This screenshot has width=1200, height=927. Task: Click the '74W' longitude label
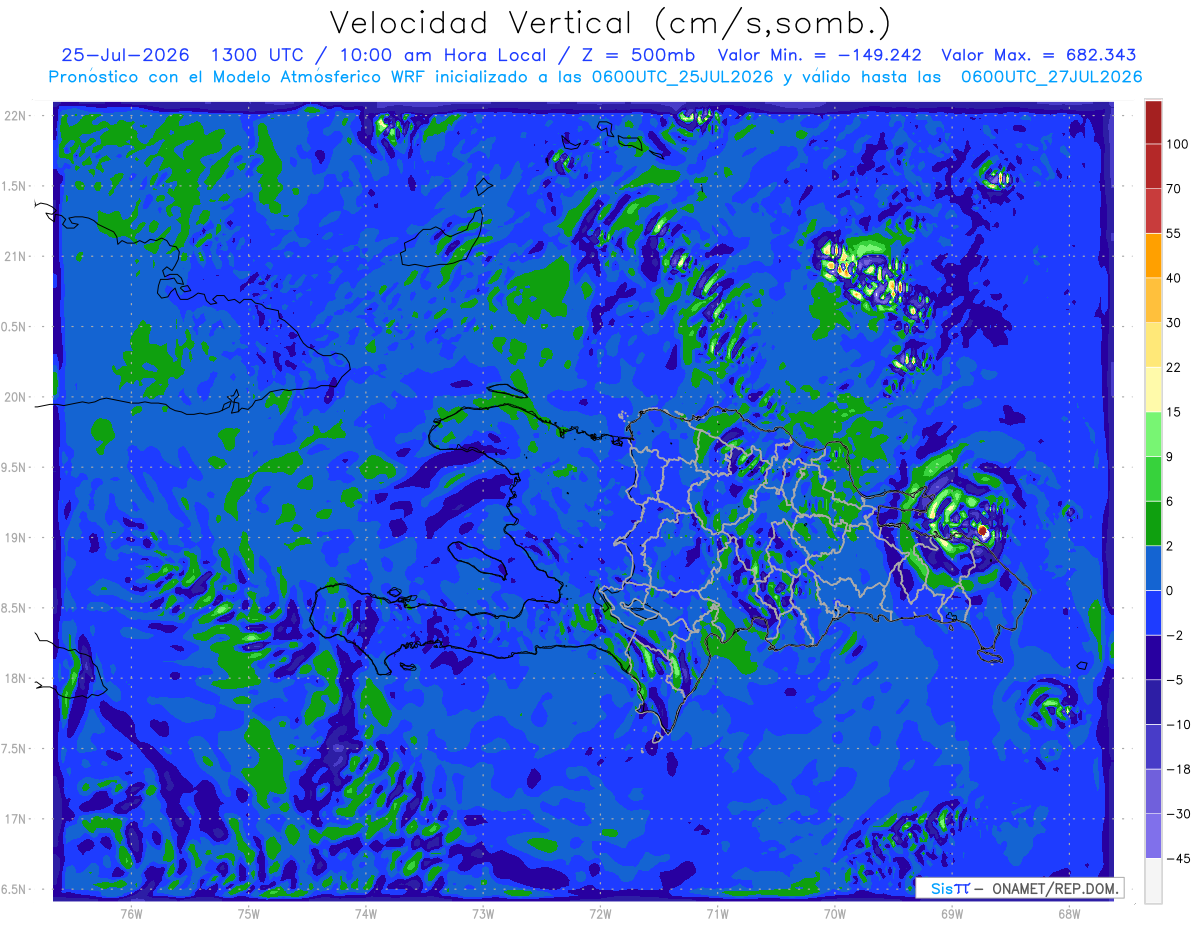366,912
